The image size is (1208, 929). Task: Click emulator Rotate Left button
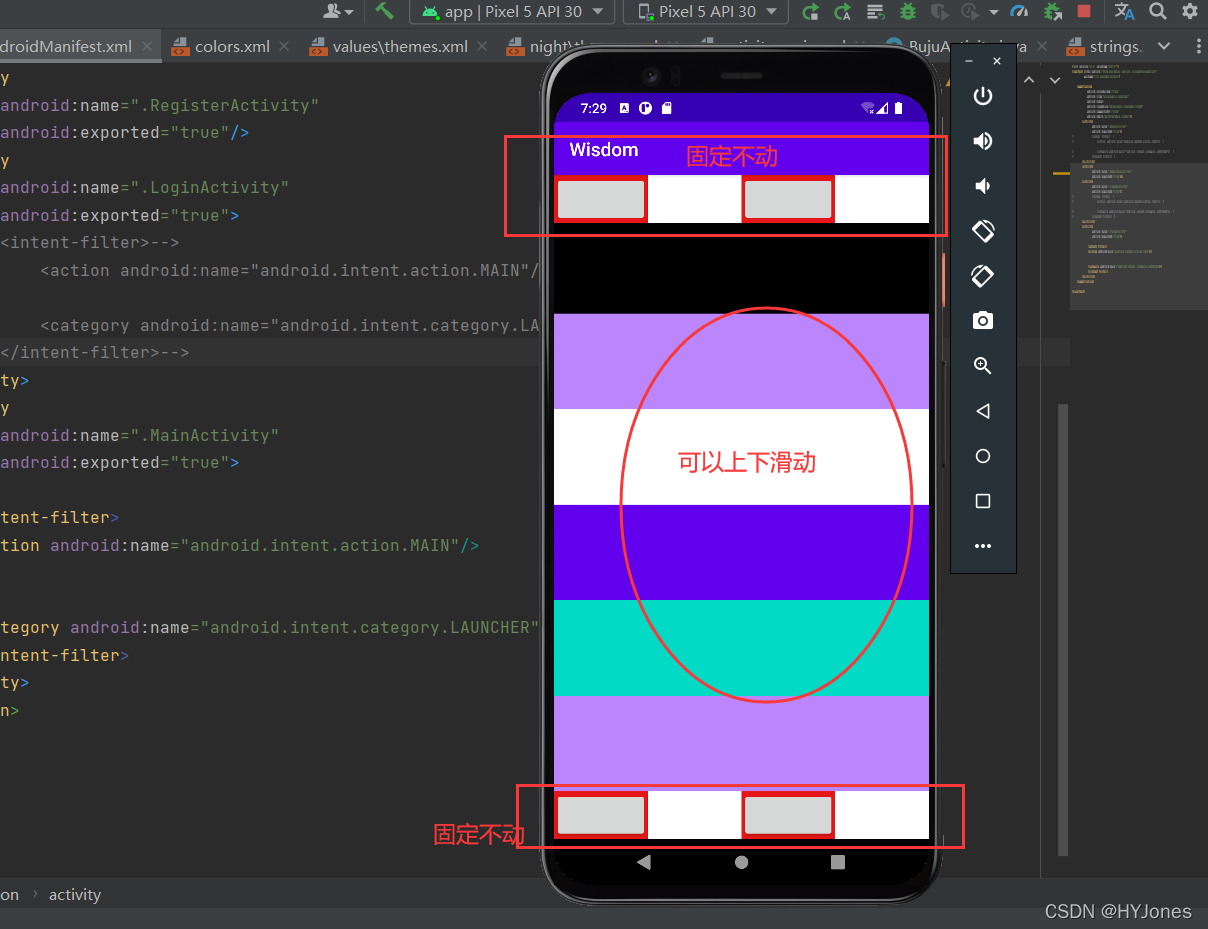click(983, 231)
